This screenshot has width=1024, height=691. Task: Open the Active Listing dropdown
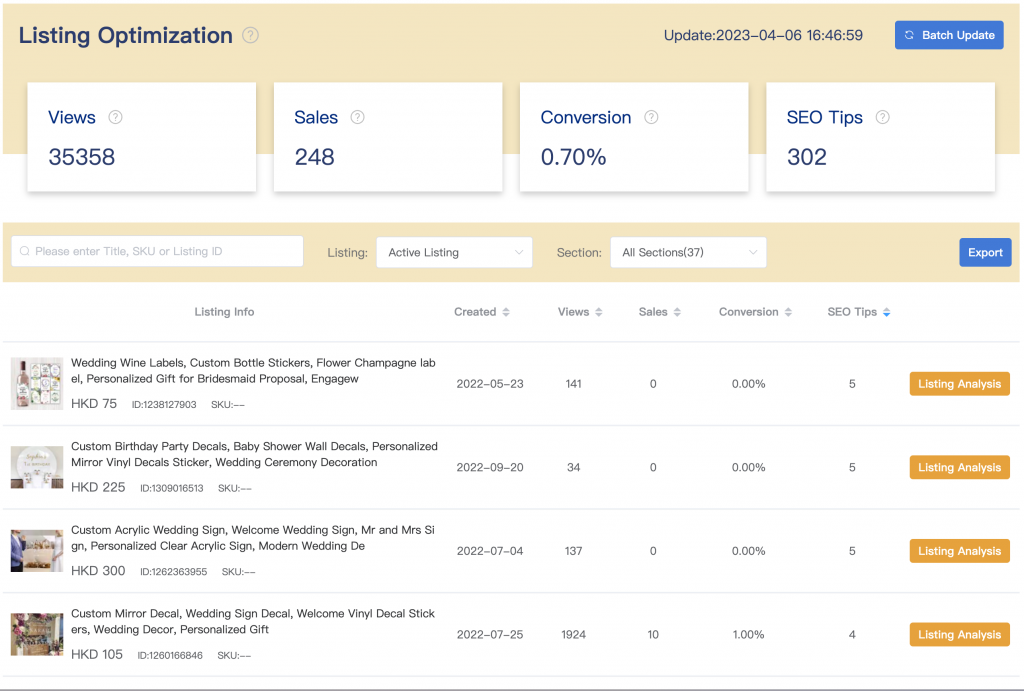click(455, 252)
